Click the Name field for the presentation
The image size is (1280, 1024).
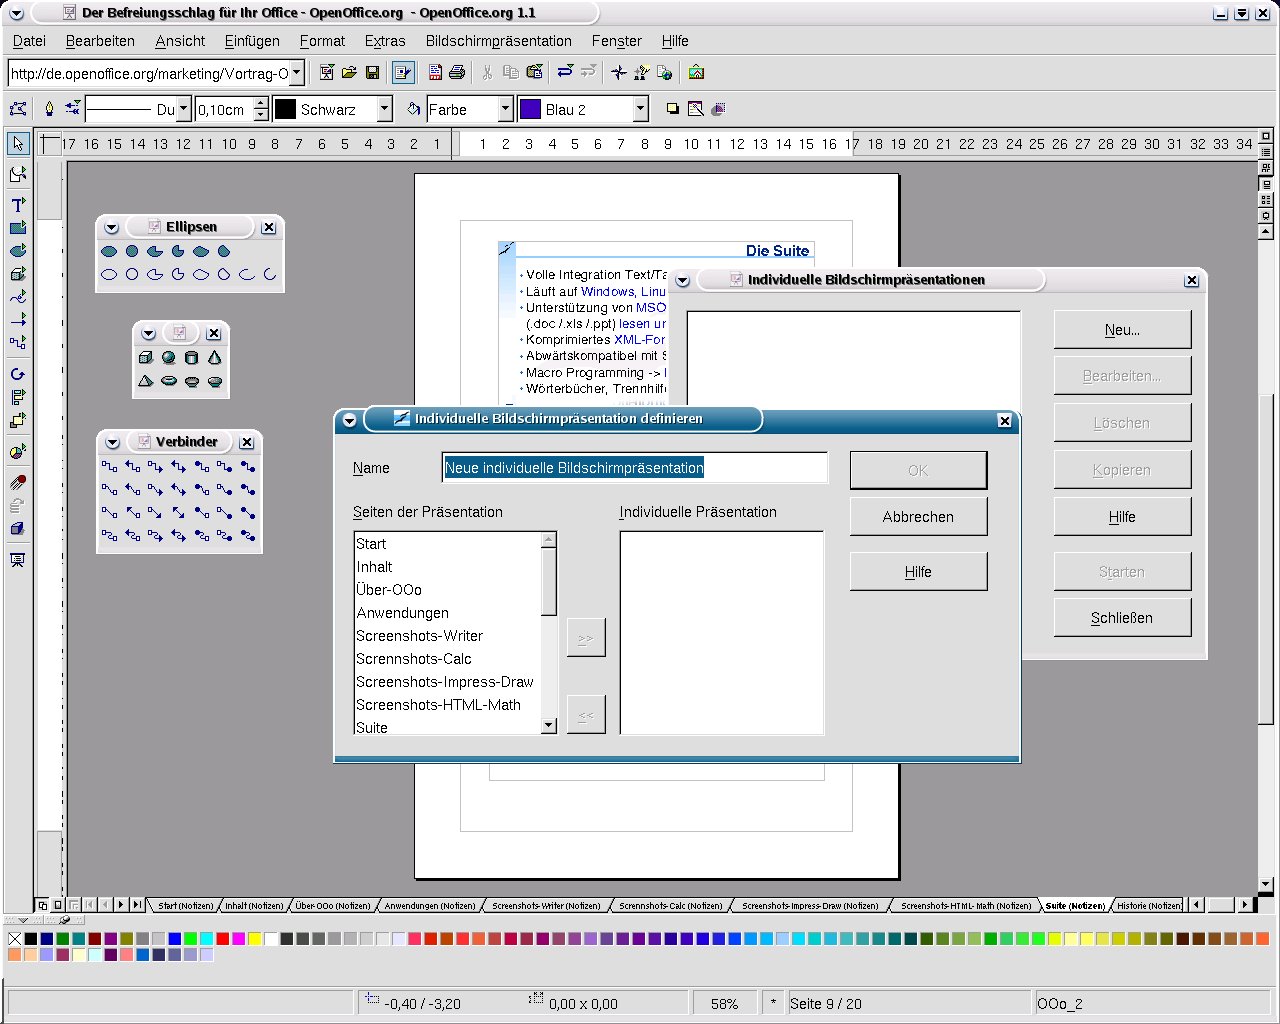click(635, 468)
